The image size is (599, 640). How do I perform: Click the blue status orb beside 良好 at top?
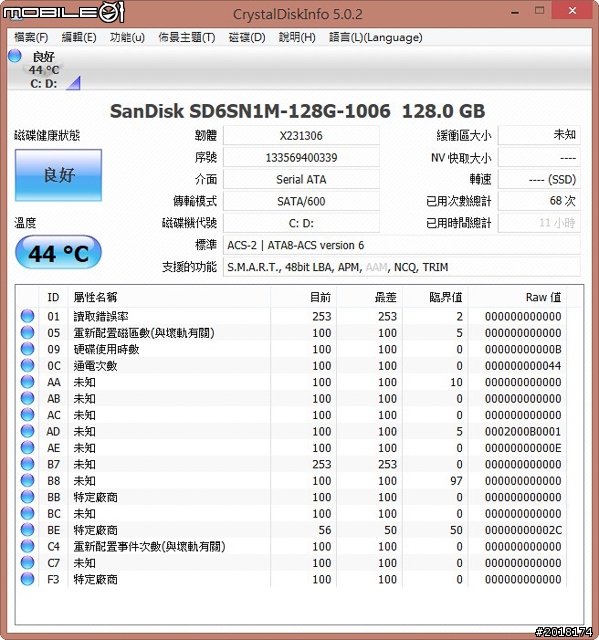(15, 56)
